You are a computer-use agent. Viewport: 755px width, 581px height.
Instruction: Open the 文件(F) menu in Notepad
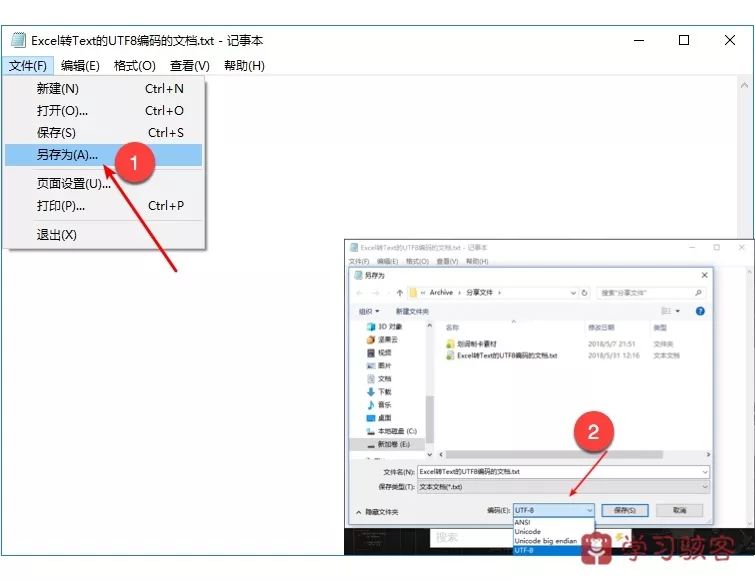point(27,65)
